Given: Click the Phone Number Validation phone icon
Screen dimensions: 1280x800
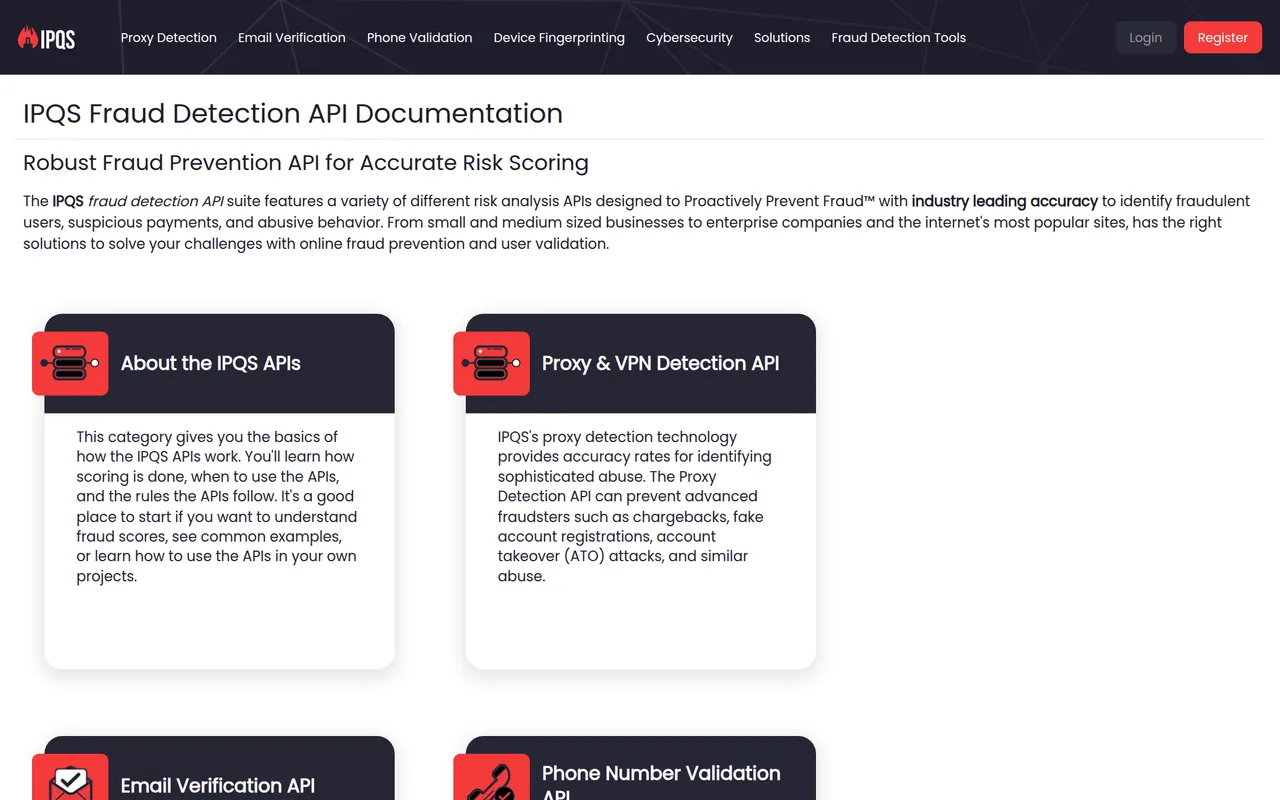Looking at the screenshot, I should pyautogui.click(x=491, y=777).
